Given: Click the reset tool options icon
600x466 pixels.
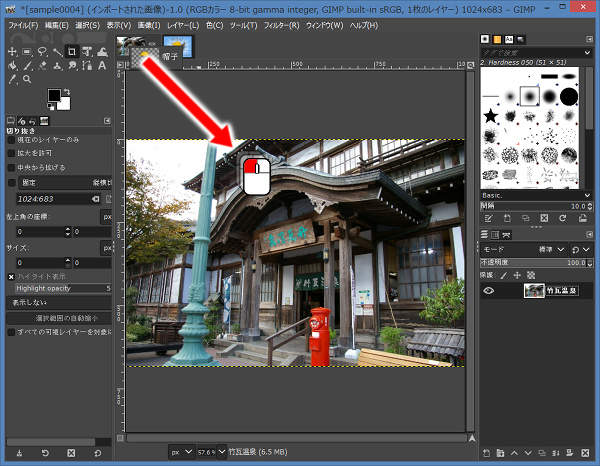Looking at the screenshot, I should point(97,453).
